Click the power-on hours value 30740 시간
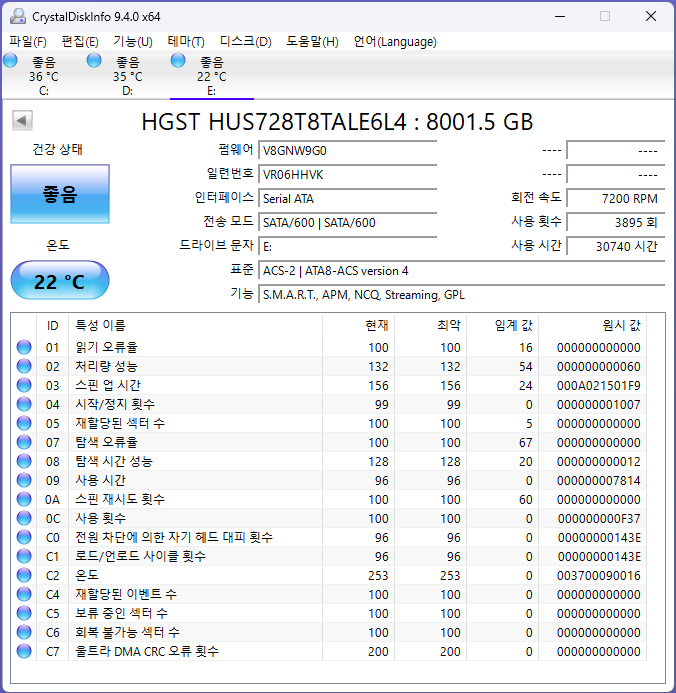 point(616,246)
